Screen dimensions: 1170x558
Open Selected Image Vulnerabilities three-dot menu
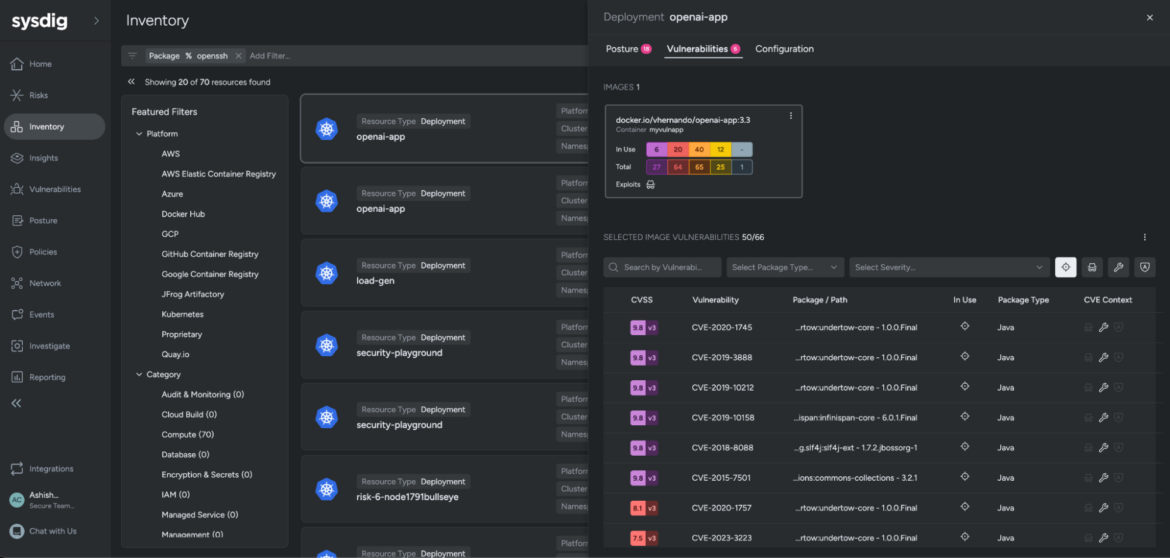(1145, 237)
